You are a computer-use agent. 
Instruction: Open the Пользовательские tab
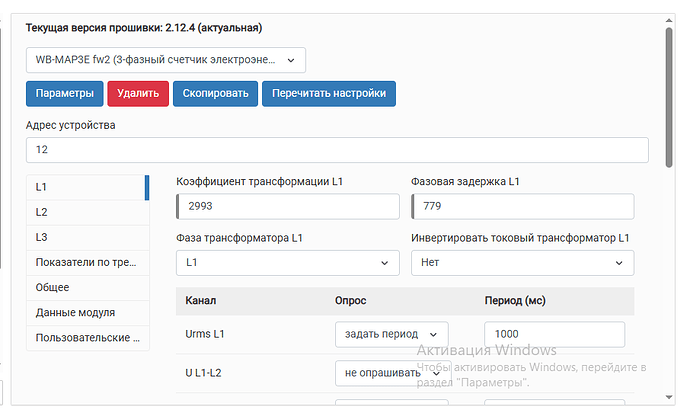point(88,338)
